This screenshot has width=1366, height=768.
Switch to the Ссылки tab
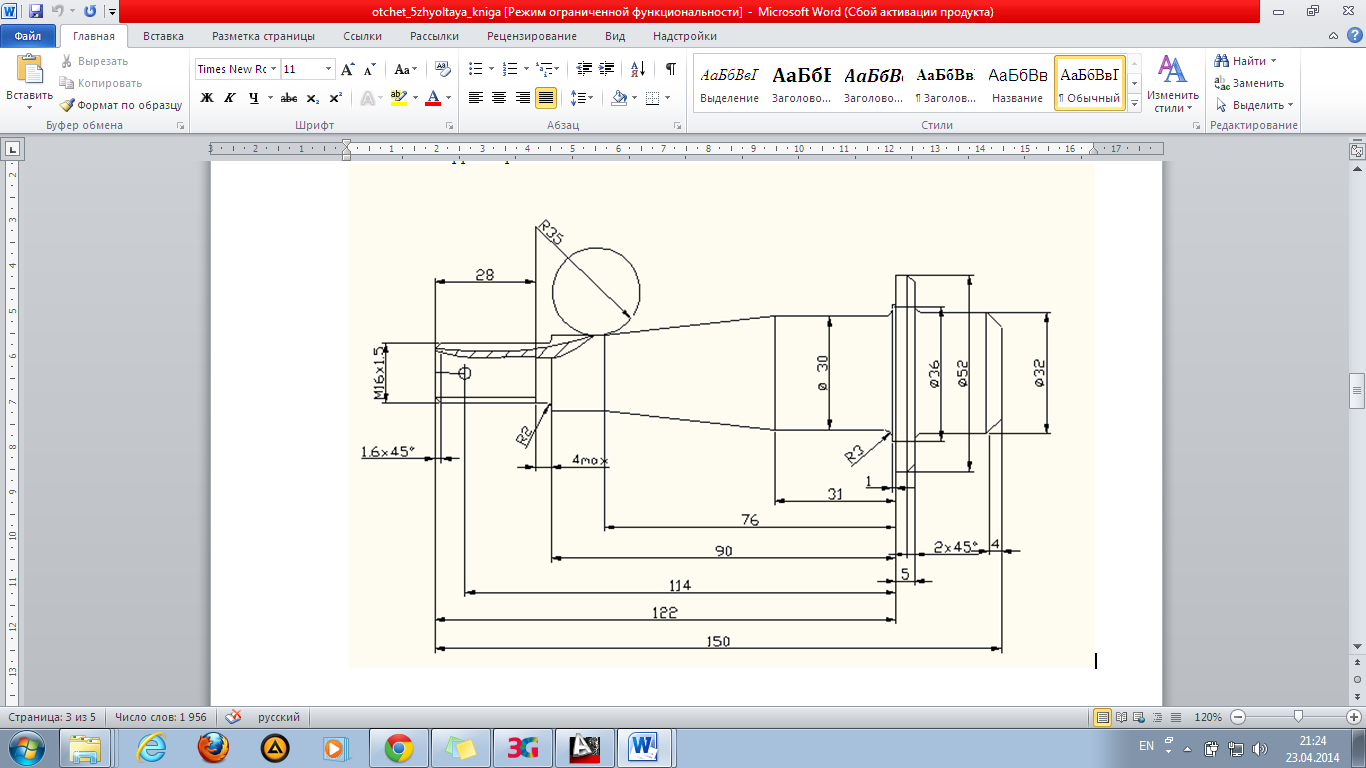362,36
